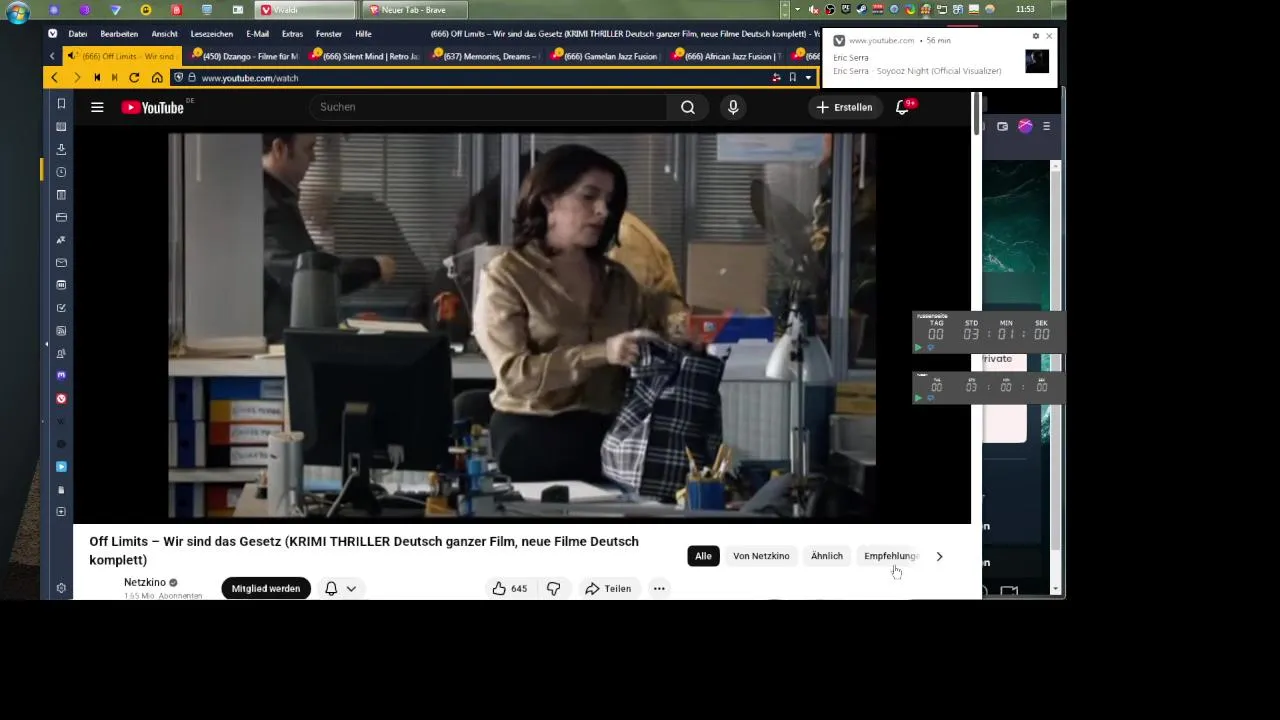
Task: Bookmark this page via address bar icon
Action: point(792,78)
